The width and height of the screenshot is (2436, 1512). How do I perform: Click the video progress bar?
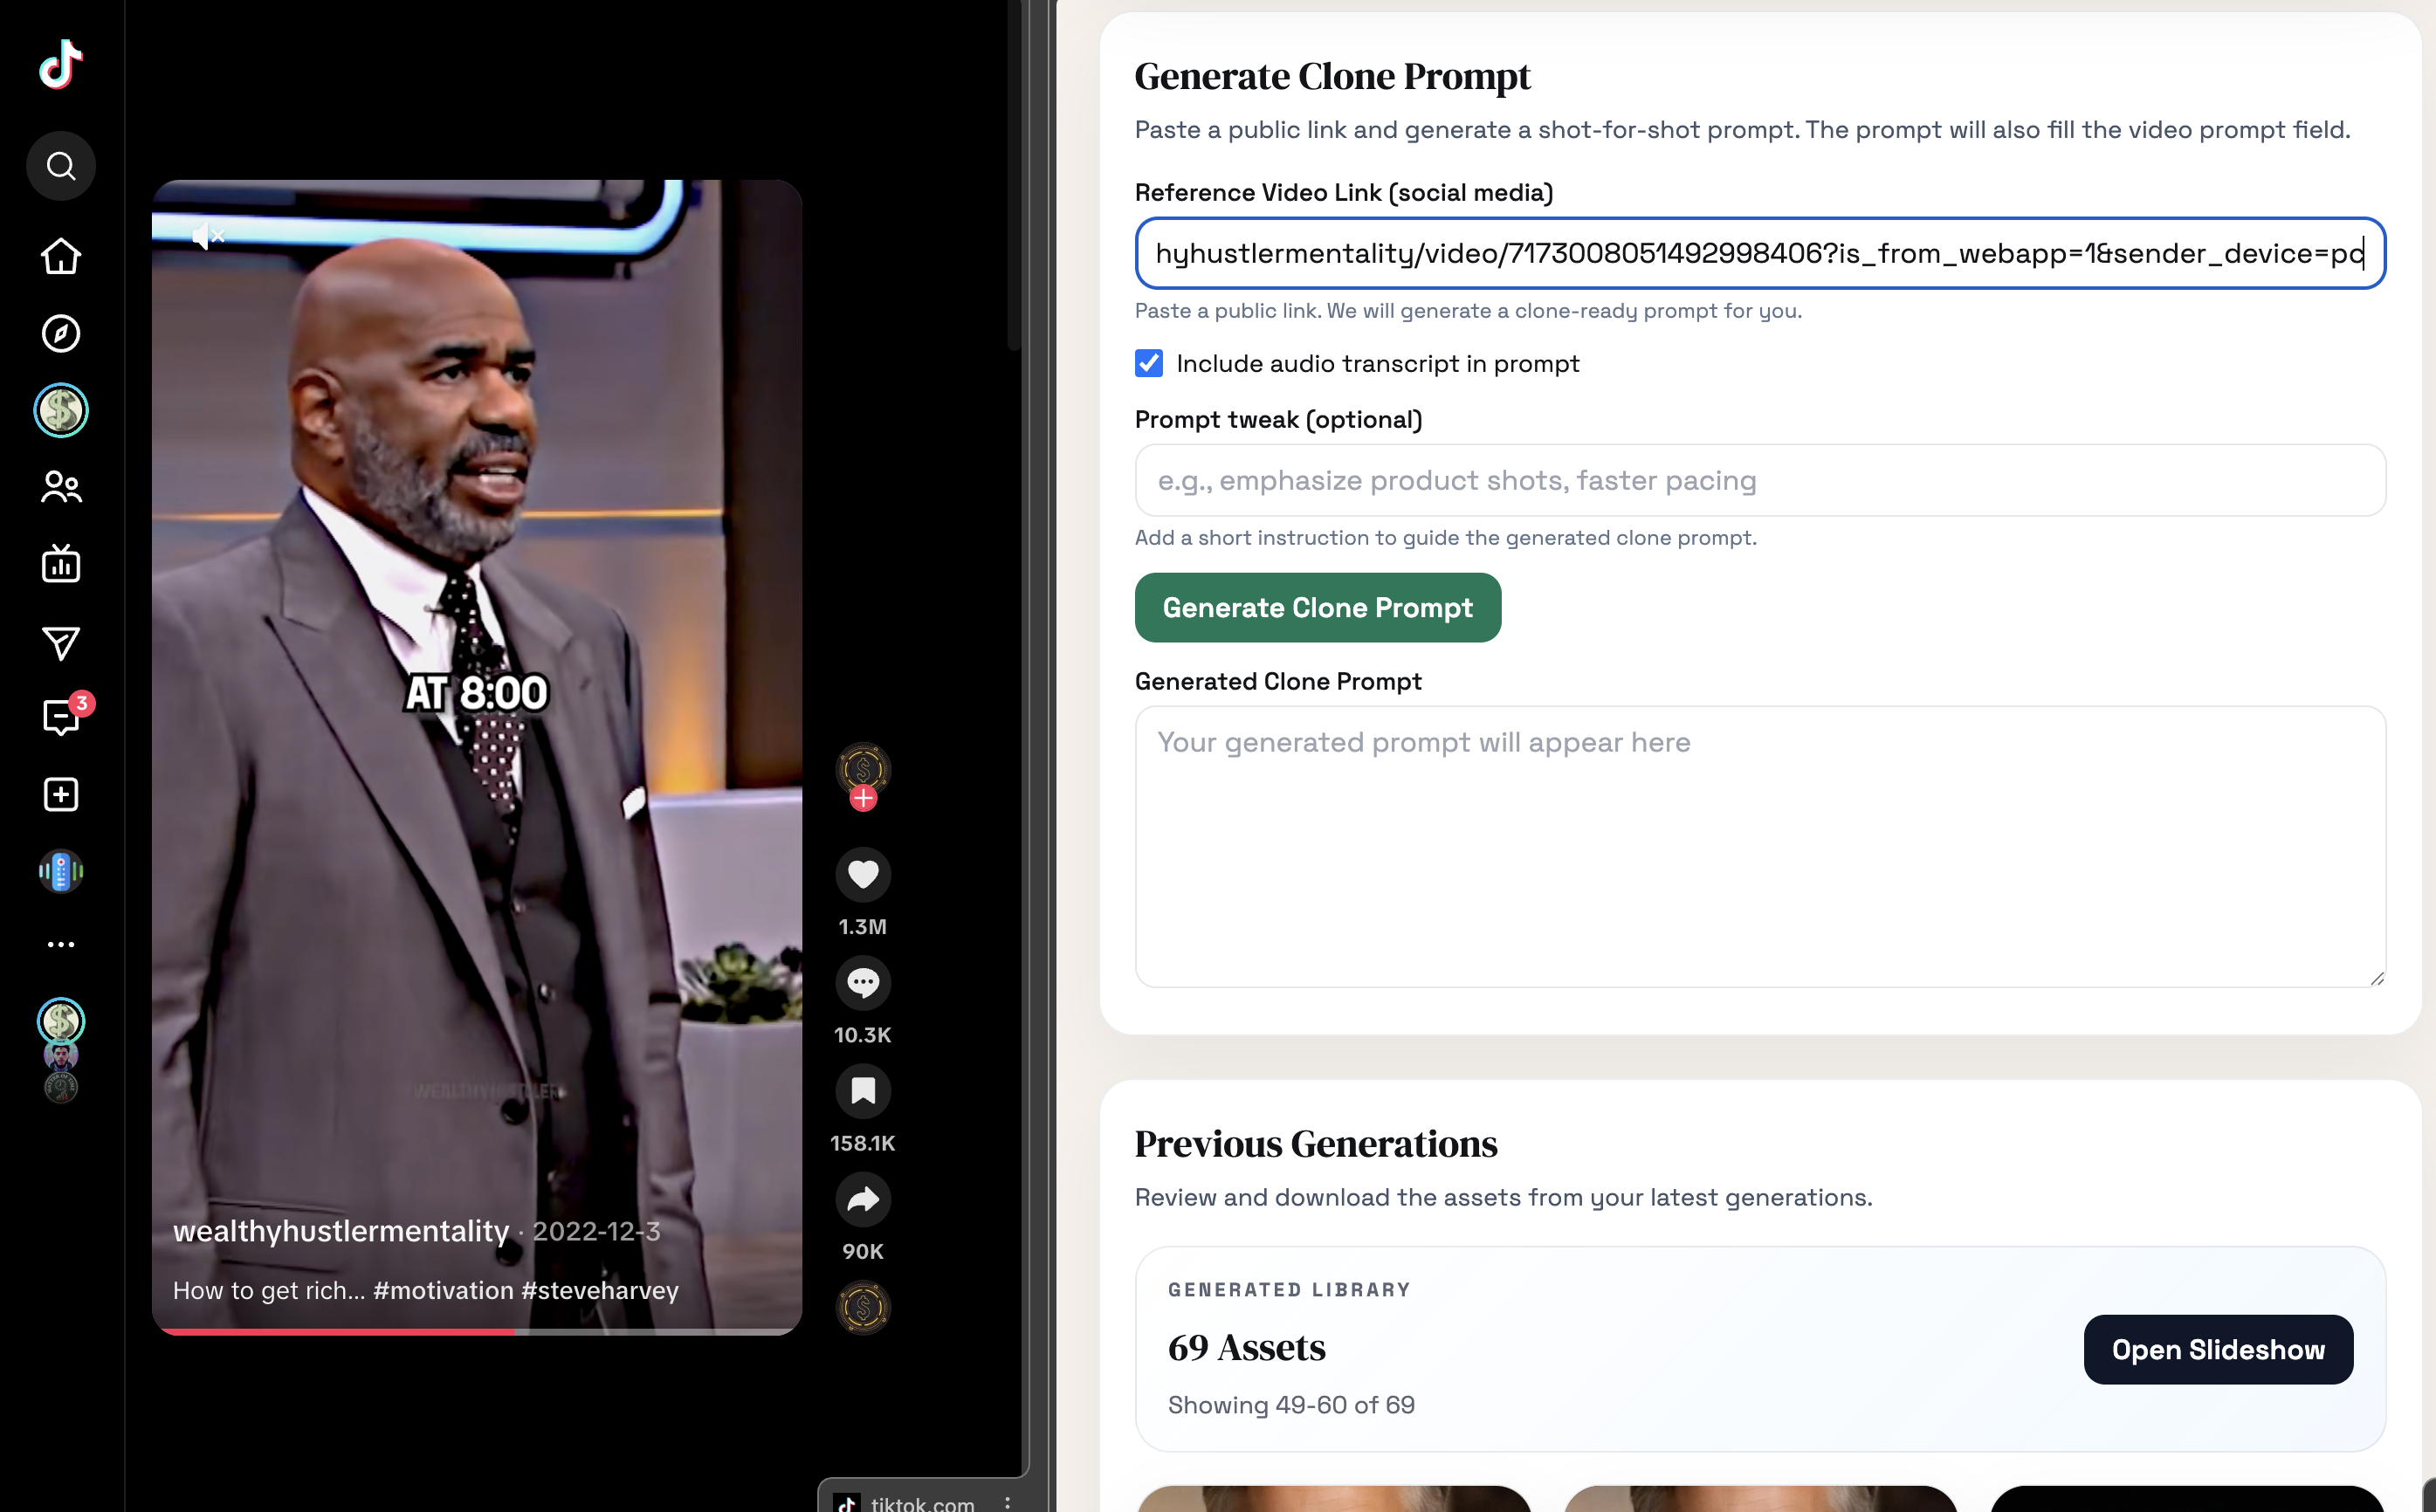pos(476,1331)
